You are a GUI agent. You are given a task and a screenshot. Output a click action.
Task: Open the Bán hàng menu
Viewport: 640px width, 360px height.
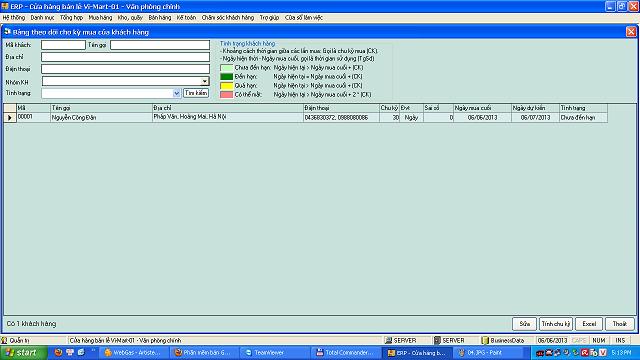[160, 18]
